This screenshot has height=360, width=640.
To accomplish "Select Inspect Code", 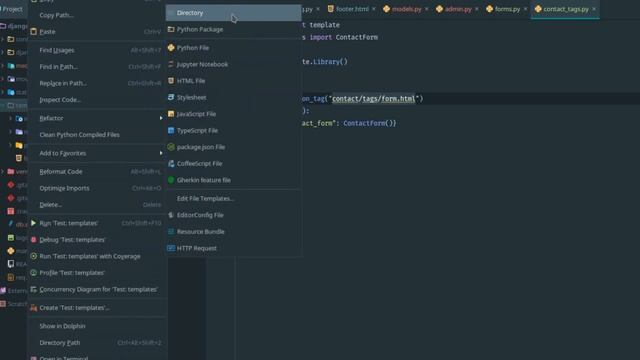I will (96, 100).
